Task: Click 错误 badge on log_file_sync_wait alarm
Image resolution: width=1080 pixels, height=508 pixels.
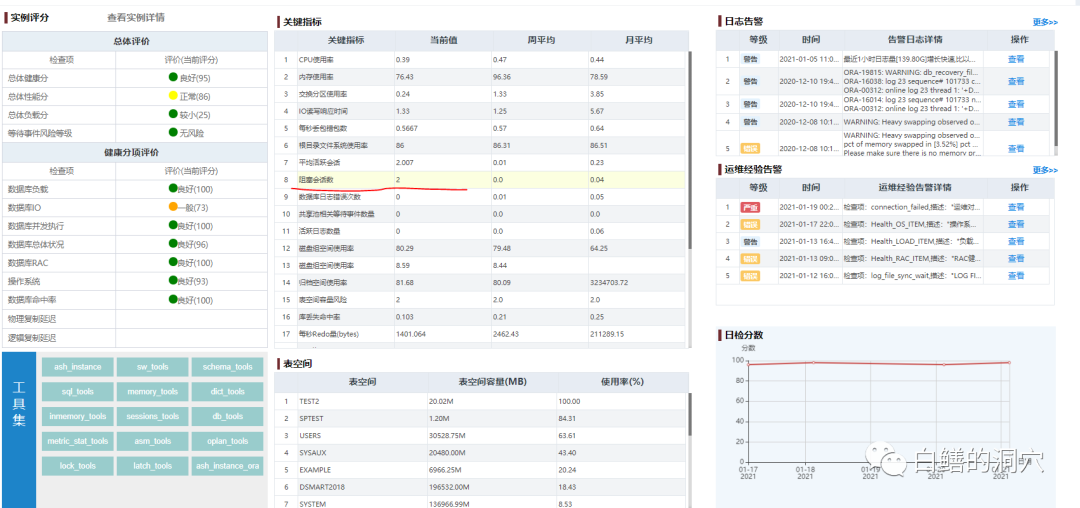Action: [x=750, y=276]
